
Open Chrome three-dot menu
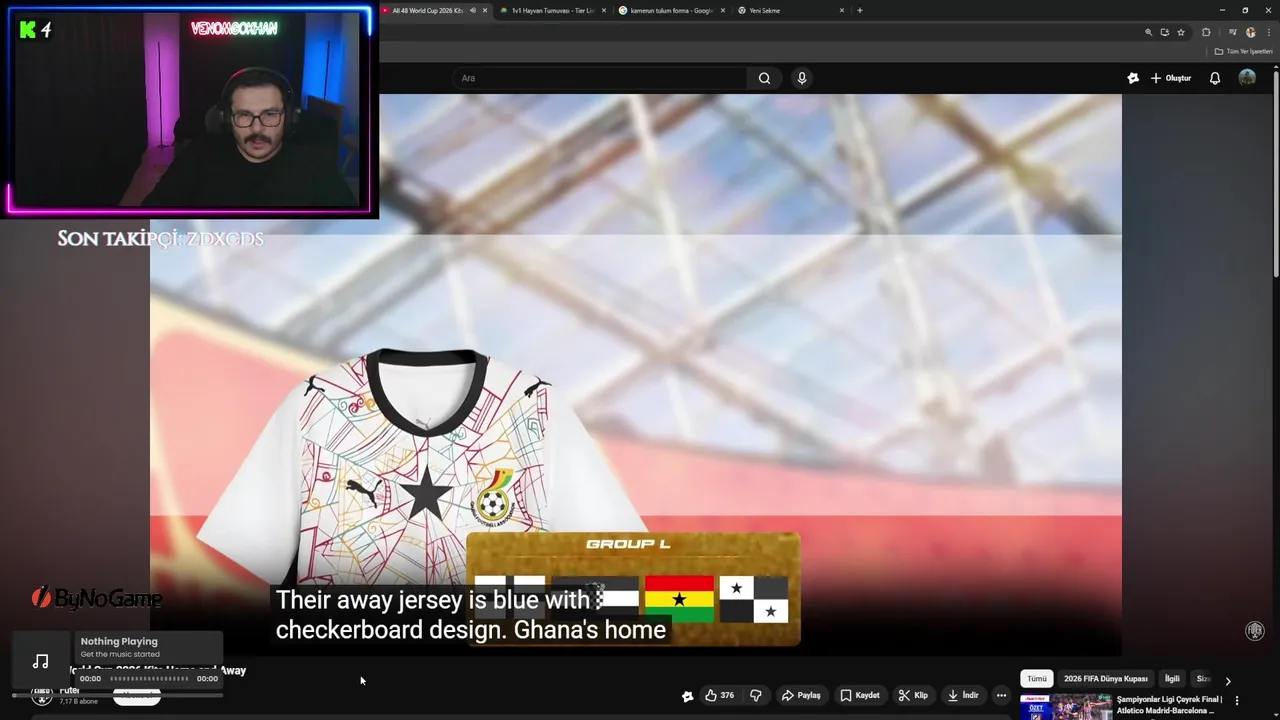tap(1267, 32)
